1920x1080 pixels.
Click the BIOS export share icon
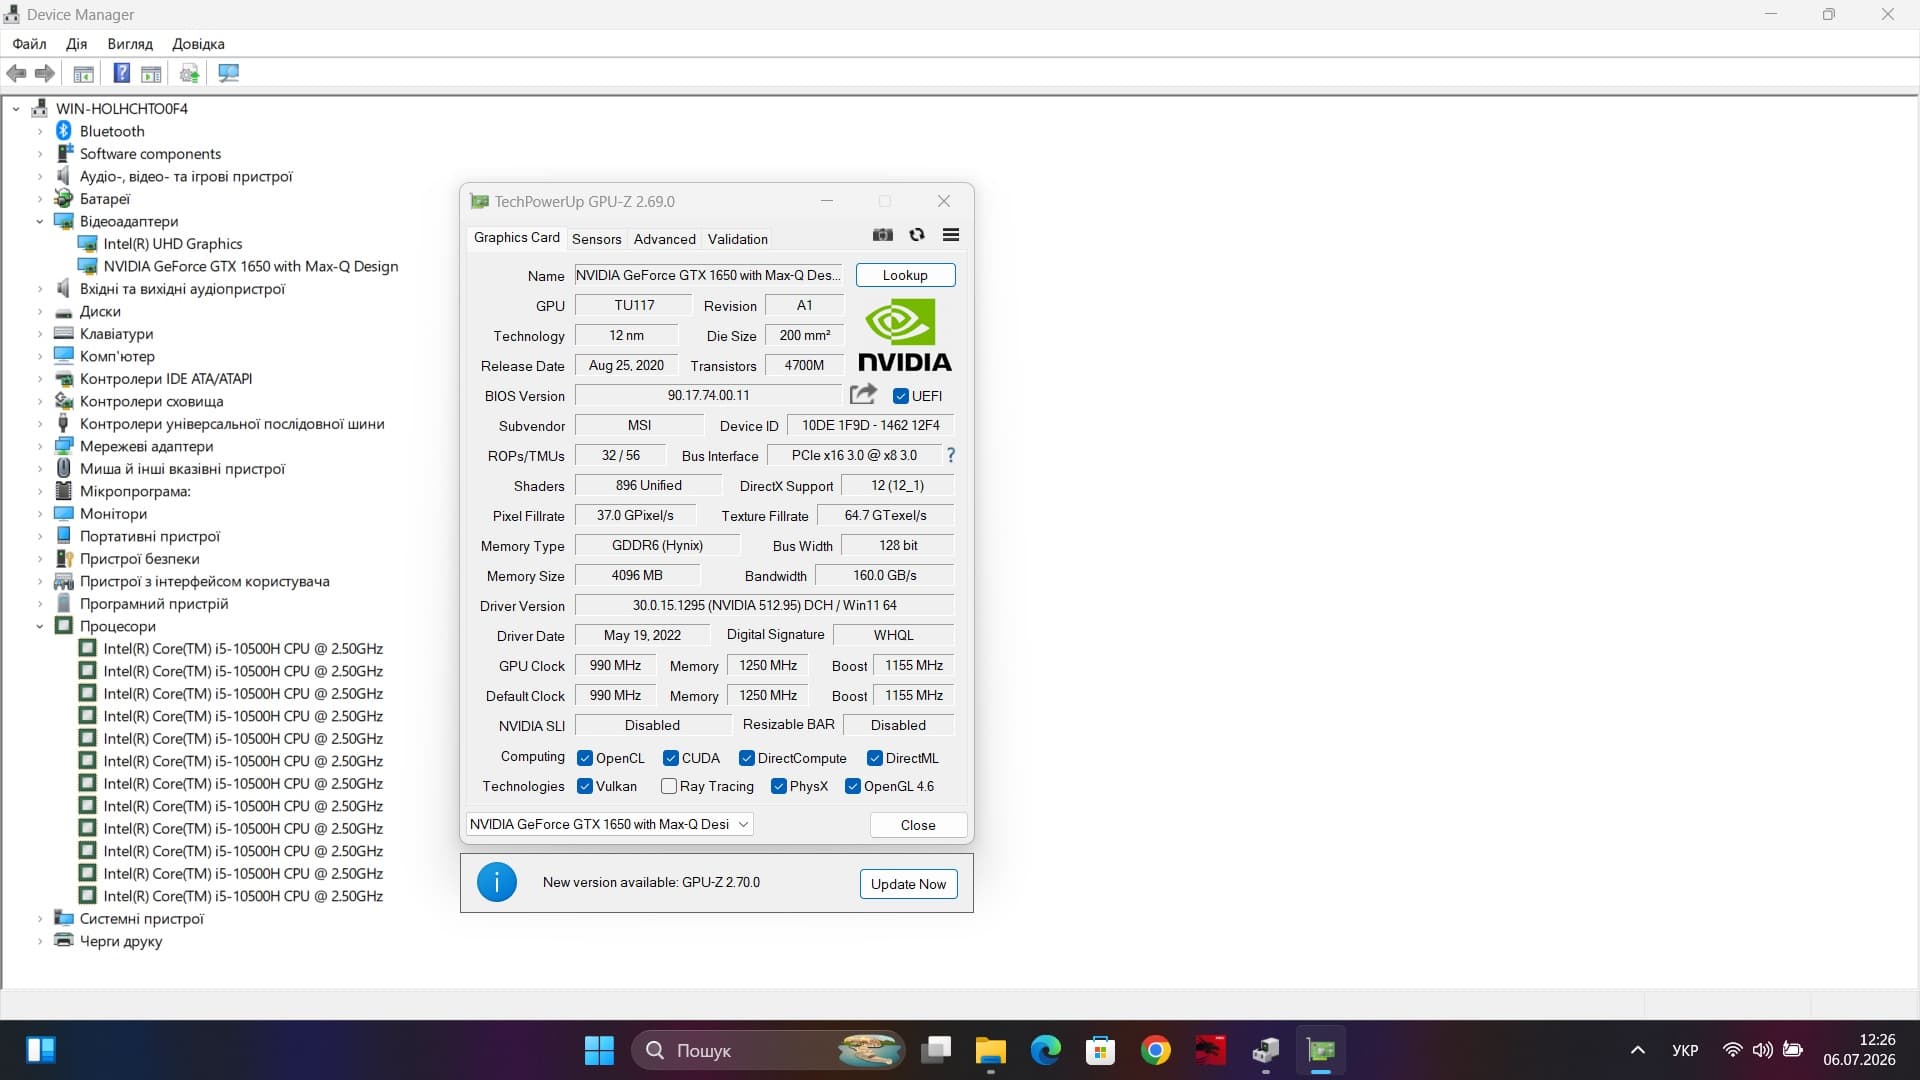(x=863, y=394)
